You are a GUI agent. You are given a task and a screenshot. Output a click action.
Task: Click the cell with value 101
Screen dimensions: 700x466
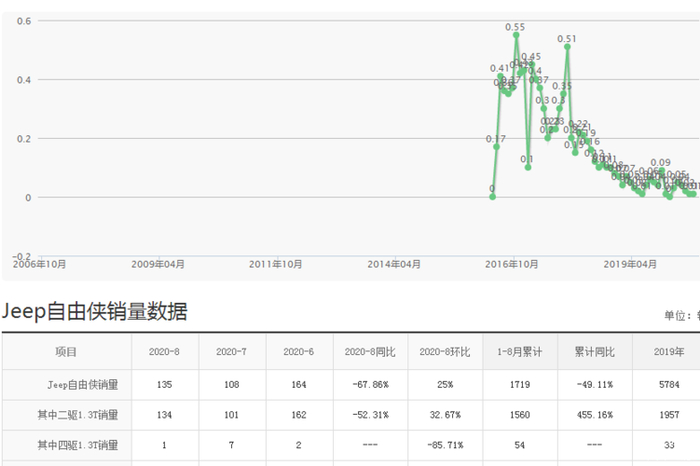231,415
